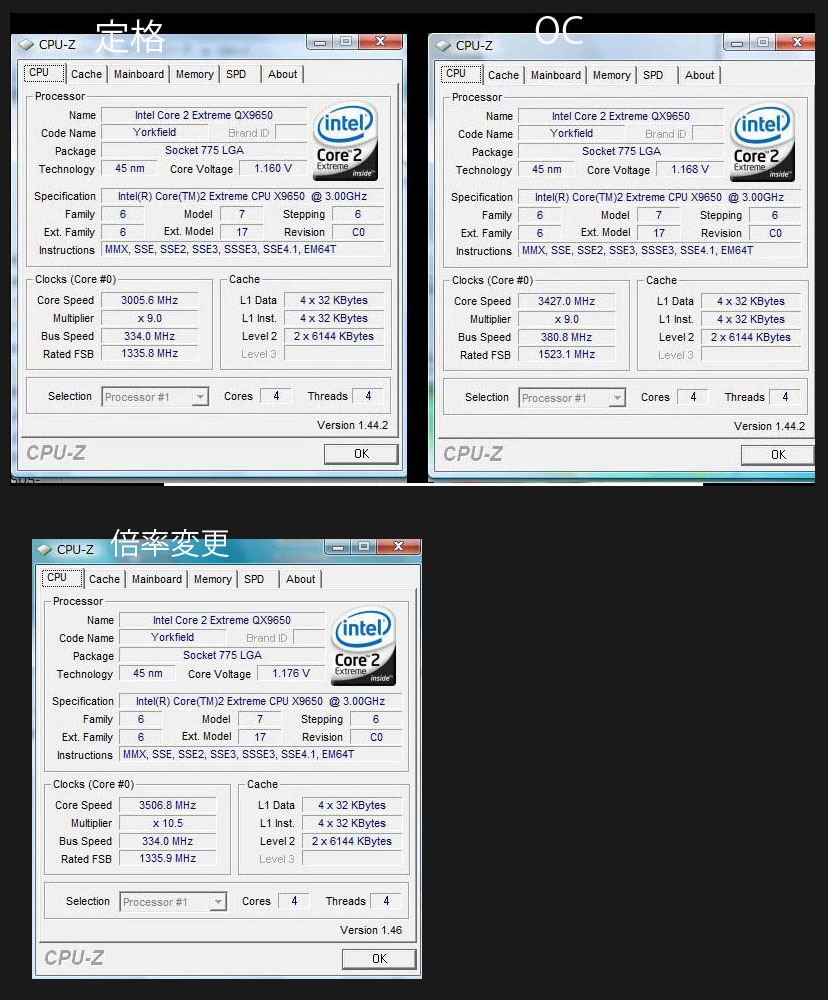Select the CPU tab in the version 1.46 window
The image size is (828, 1000).
click(62, 578)
